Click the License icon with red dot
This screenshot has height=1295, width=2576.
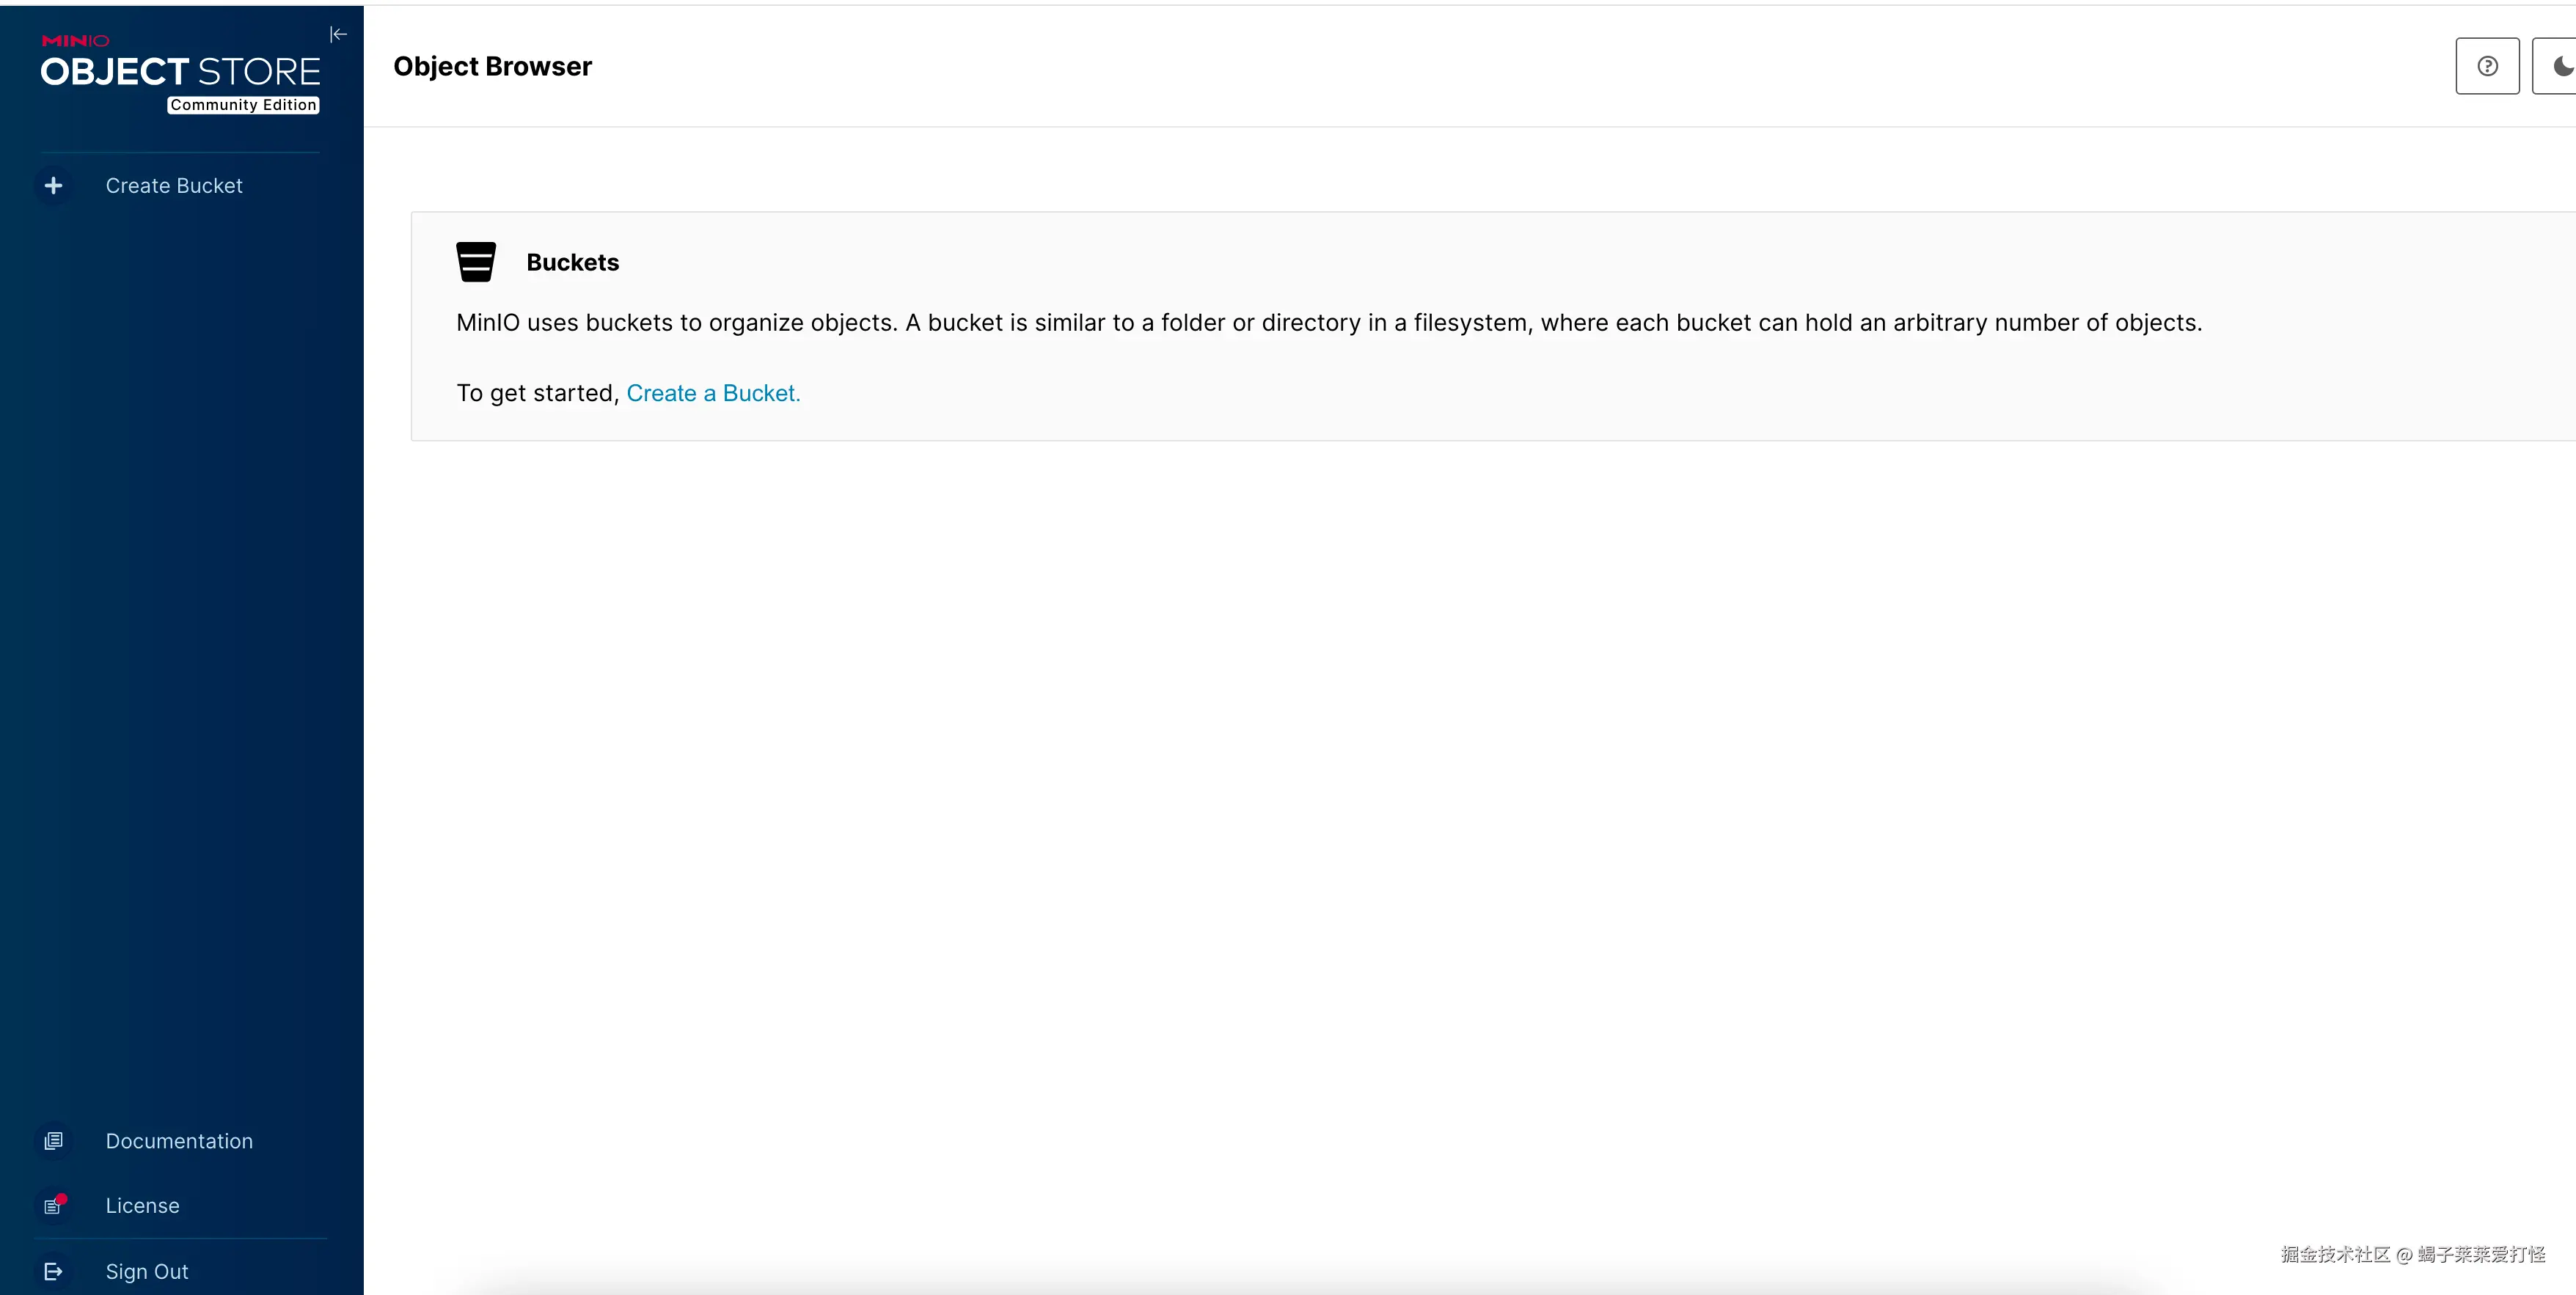[x=54, y=1206]
